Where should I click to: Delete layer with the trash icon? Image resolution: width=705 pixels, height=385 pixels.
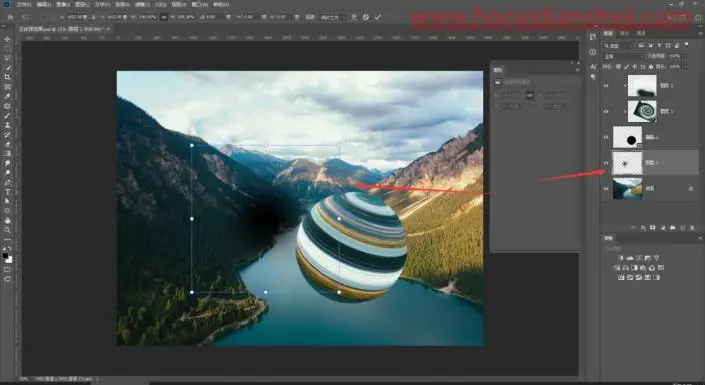[x=692, y=228]
